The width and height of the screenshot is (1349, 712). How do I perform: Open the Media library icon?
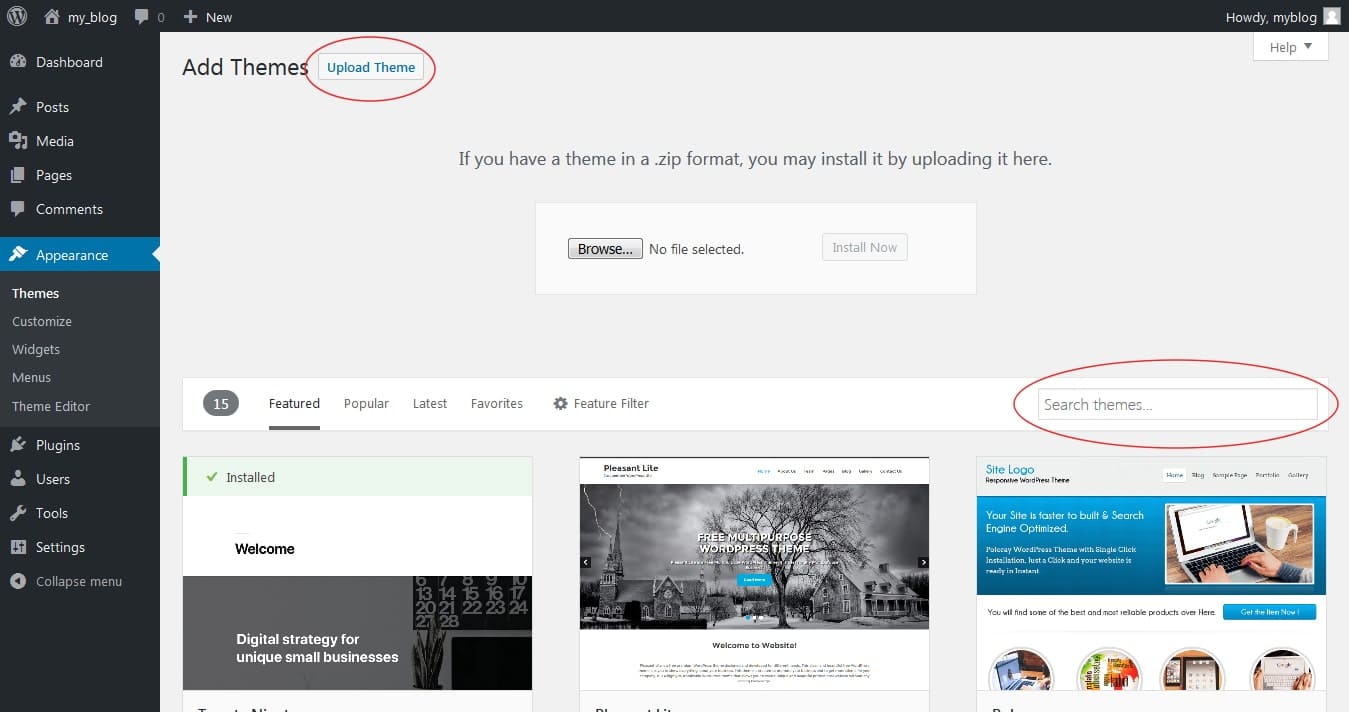pos(18,141)
